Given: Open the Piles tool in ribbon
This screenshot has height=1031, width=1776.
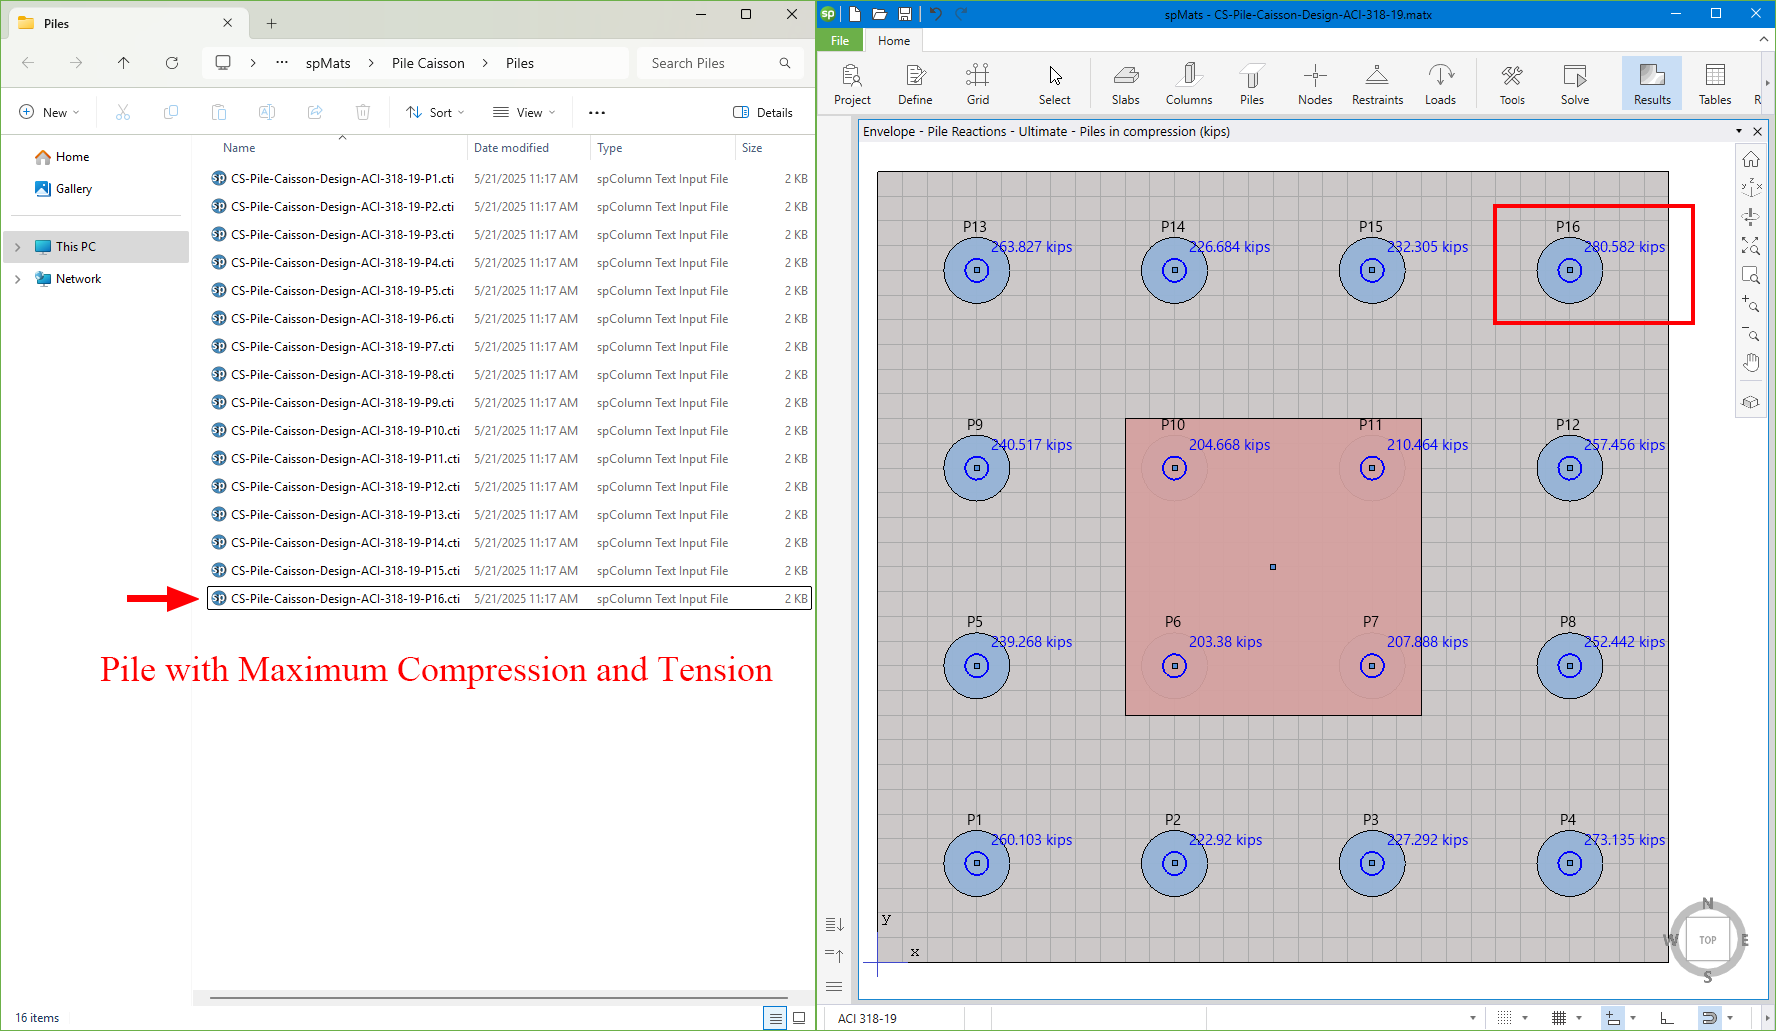Looking at the screenshot, I should [1251, 84].
